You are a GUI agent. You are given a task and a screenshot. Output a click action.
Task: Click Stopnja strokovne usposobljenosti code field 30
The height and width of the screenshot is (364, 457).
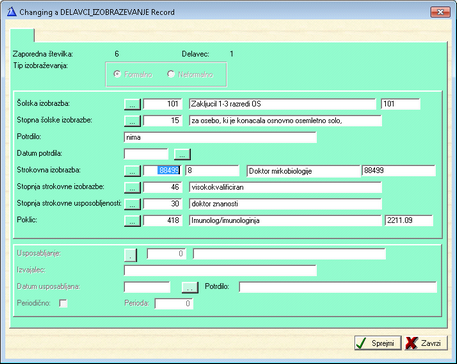[x=163, y=204]
